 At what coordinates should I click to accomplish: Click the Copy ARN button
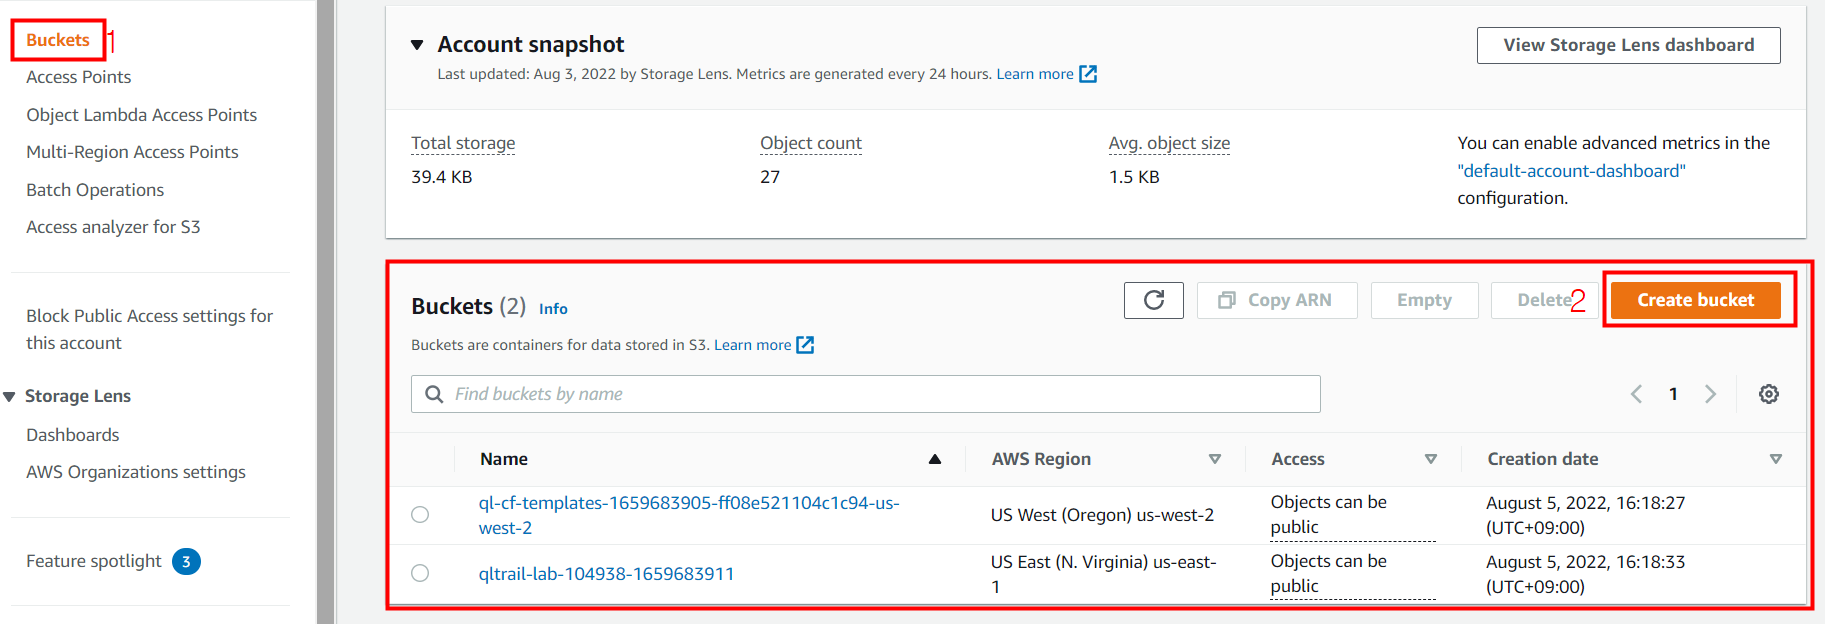(x=1277, y=300)
